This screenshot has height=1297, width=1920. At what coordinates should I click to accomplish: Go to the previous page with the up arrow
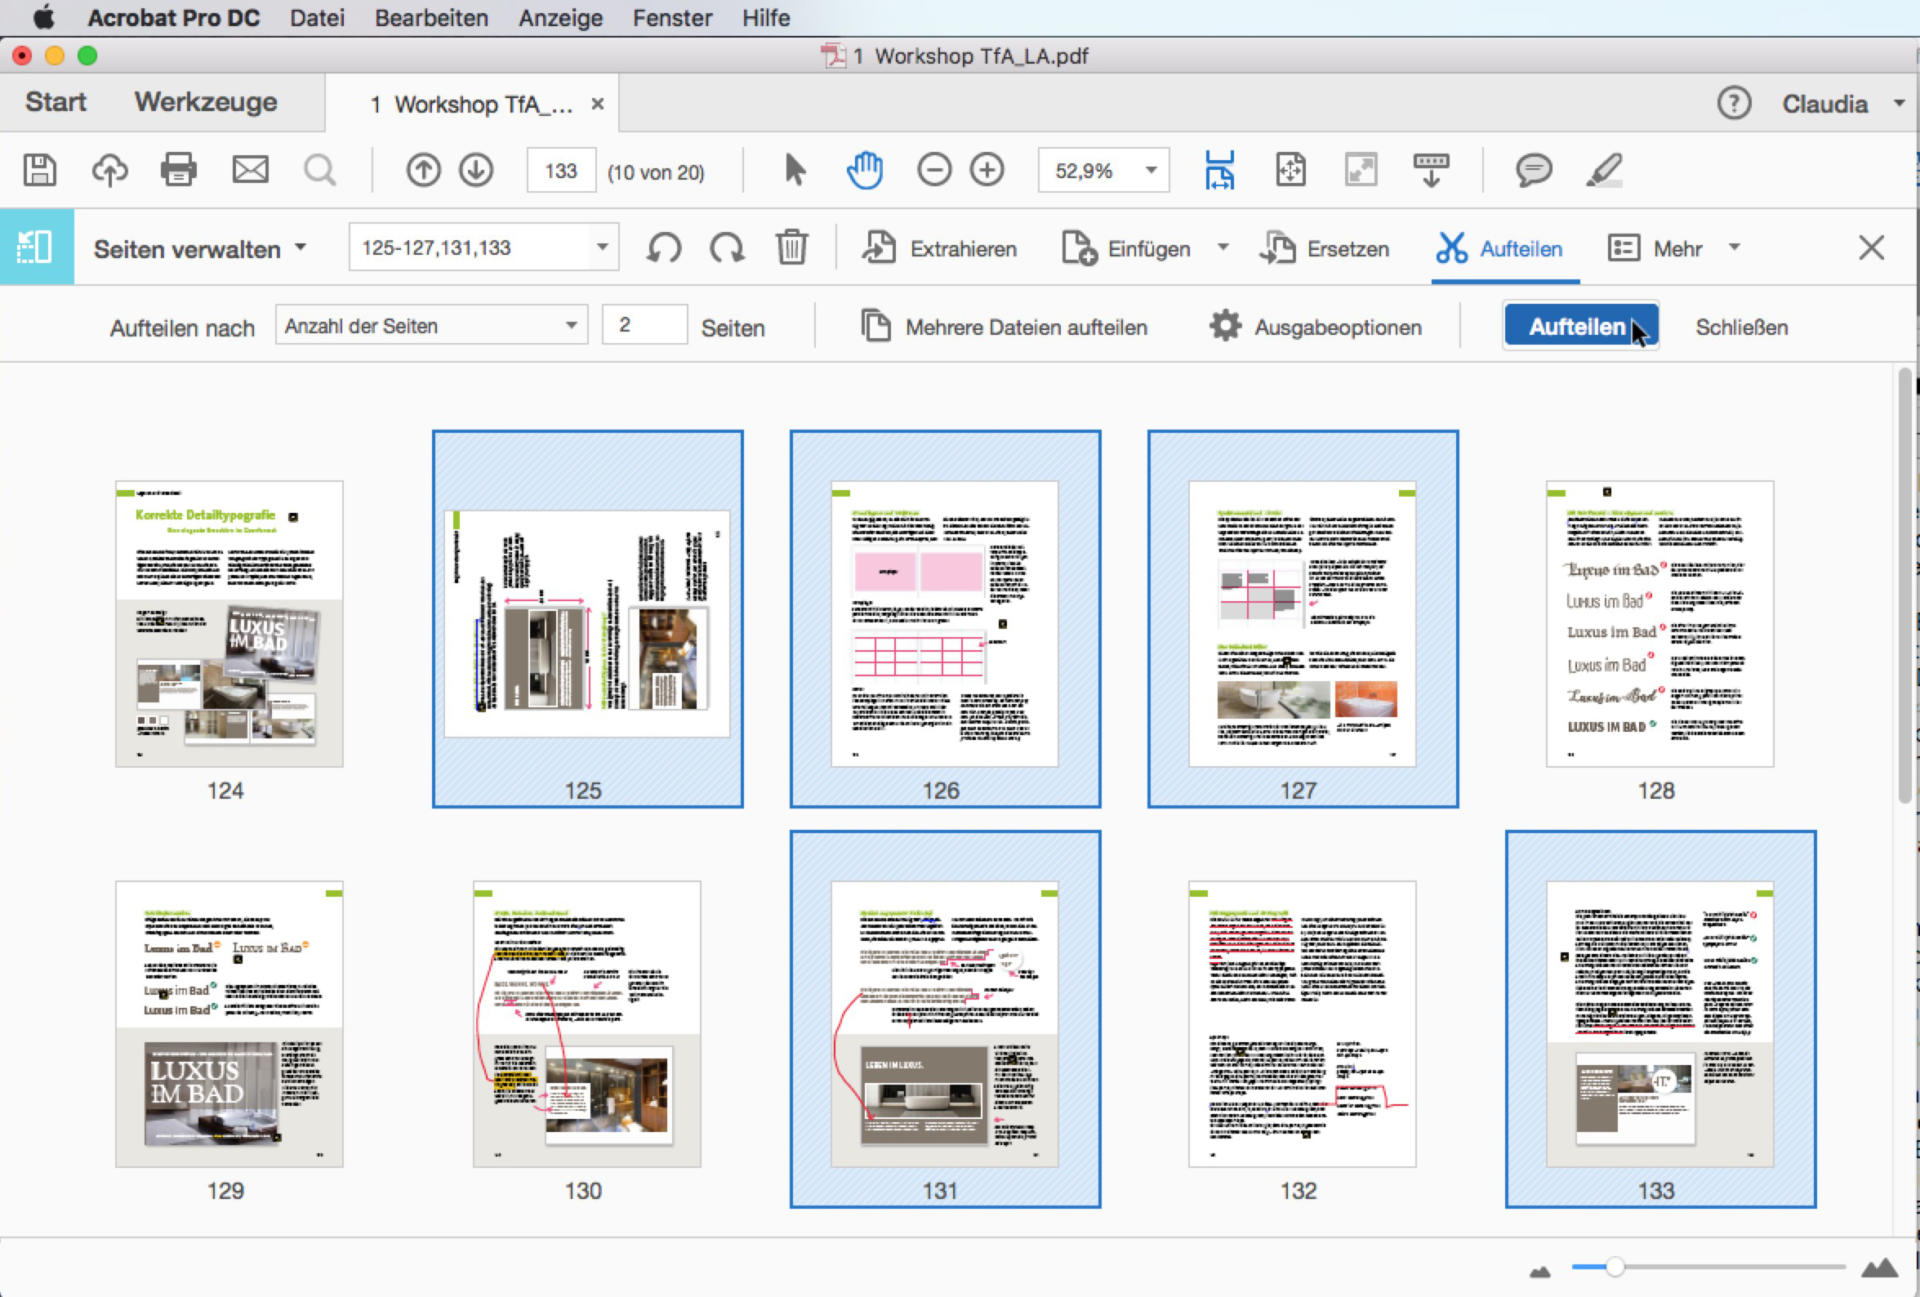click(x=423, y=170)
